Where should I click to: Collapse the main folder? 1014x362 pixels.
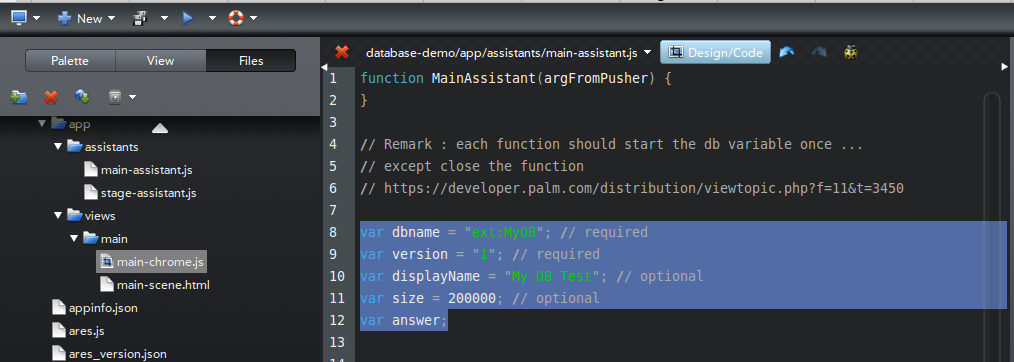coord(74,239)
